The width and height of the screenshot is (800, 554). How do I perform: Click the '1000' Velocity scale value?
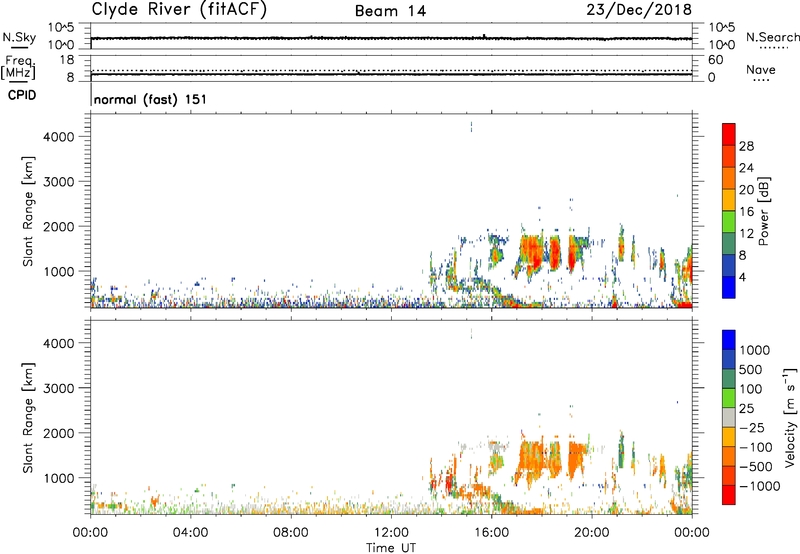(755, 350)
